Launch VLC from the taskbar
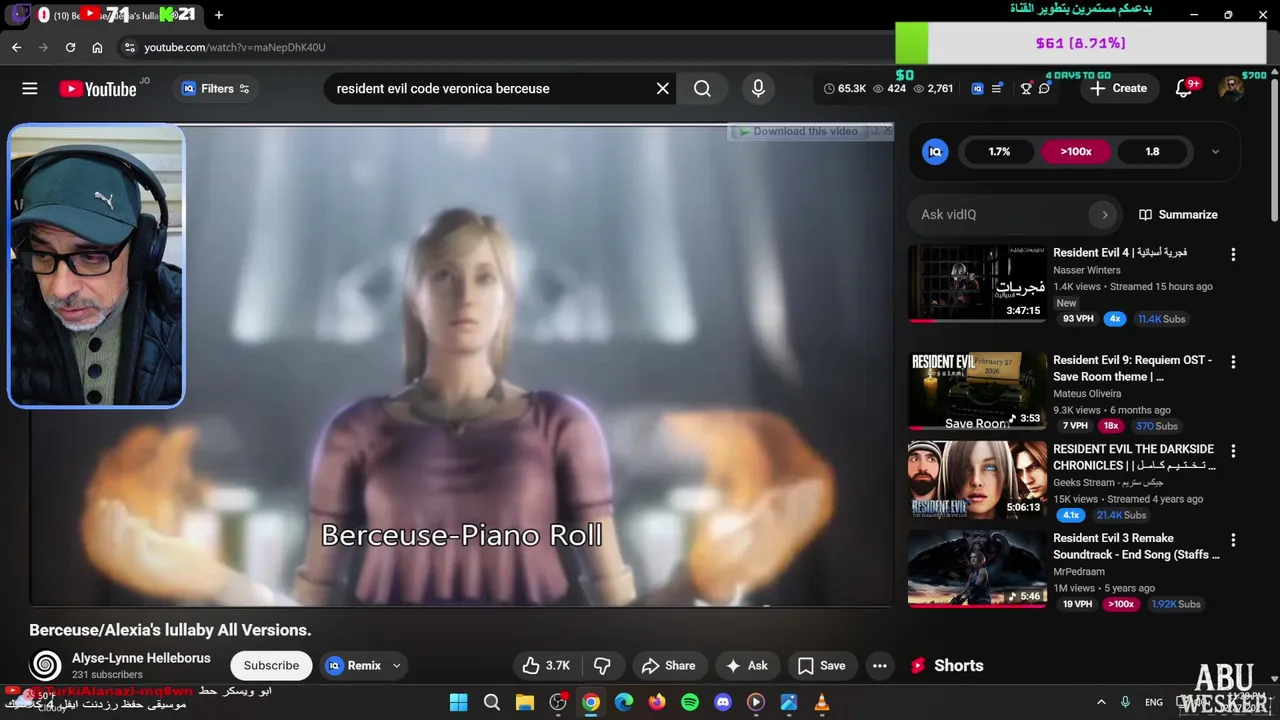This screenshot has width=1280, height=720. coord(822,702)
